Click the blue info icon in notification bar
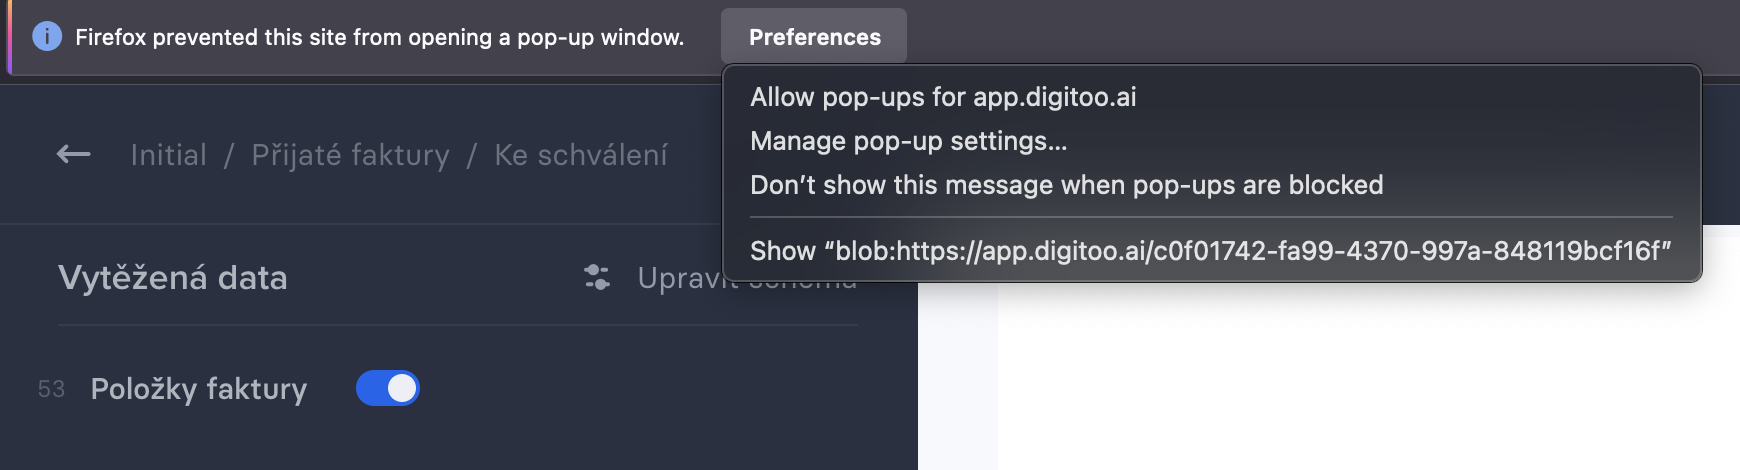This screenshot has width=1740, height=470. point(47,37)
